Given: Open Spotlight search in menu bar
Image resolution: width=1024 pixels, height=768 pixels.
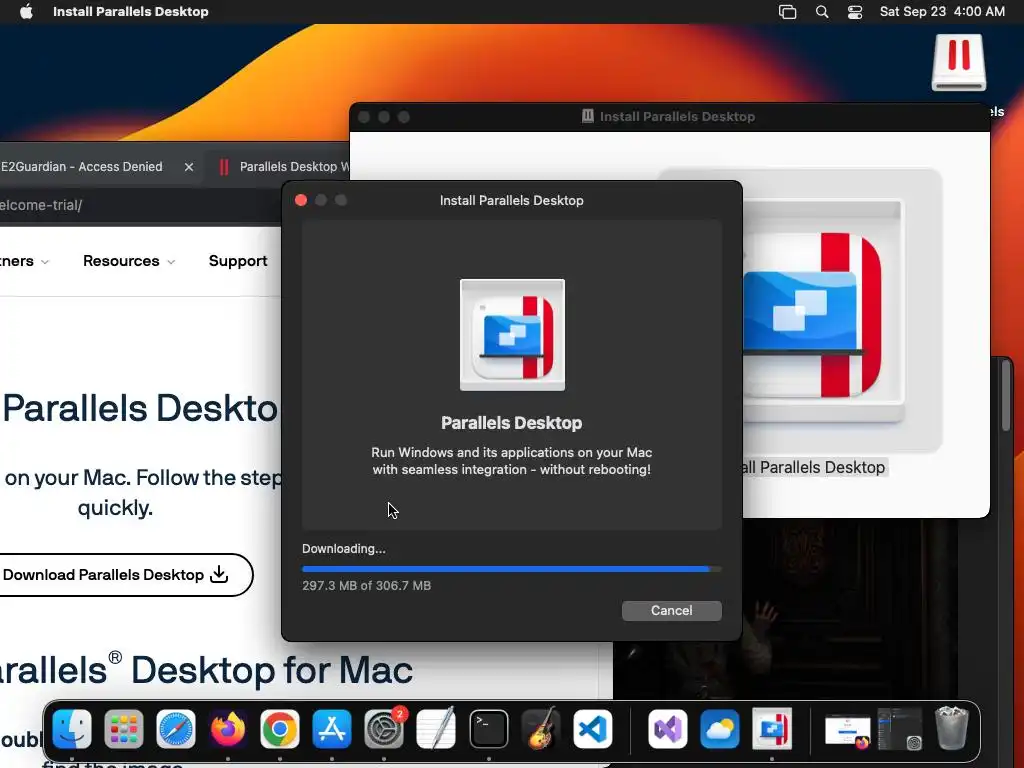Looking at the screenshot, I should [822, 12].
